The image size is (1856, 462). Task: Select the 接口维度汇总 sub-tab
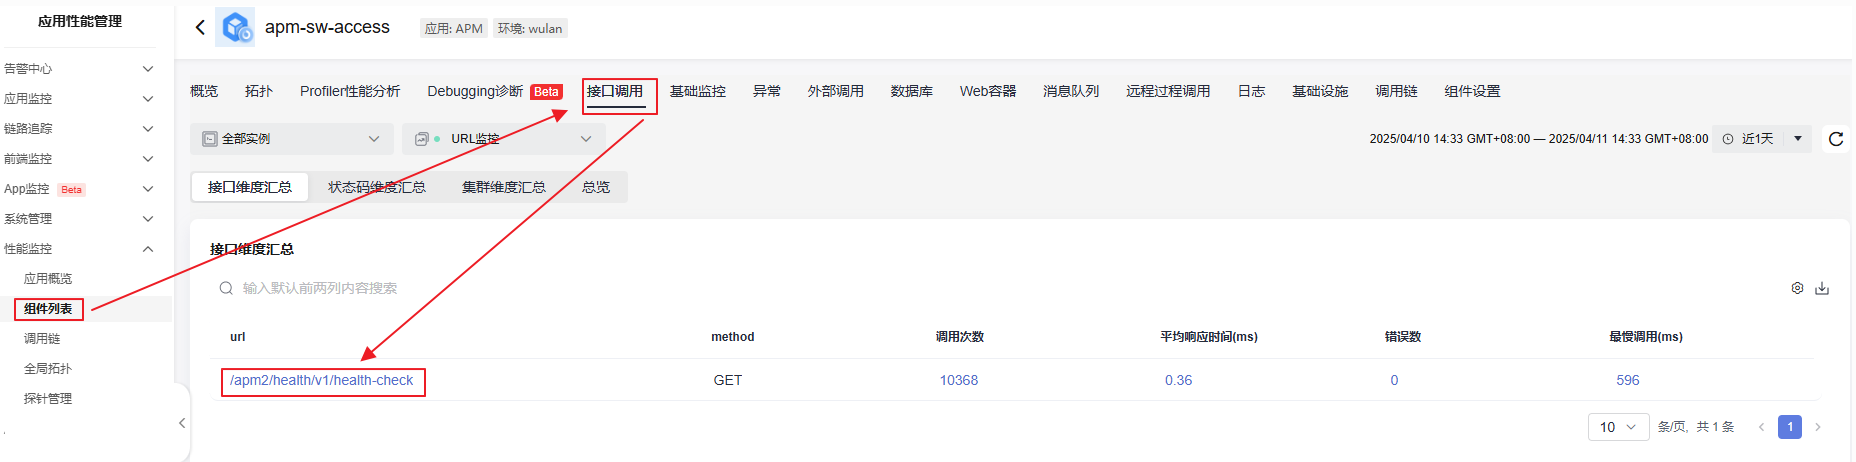250,187
